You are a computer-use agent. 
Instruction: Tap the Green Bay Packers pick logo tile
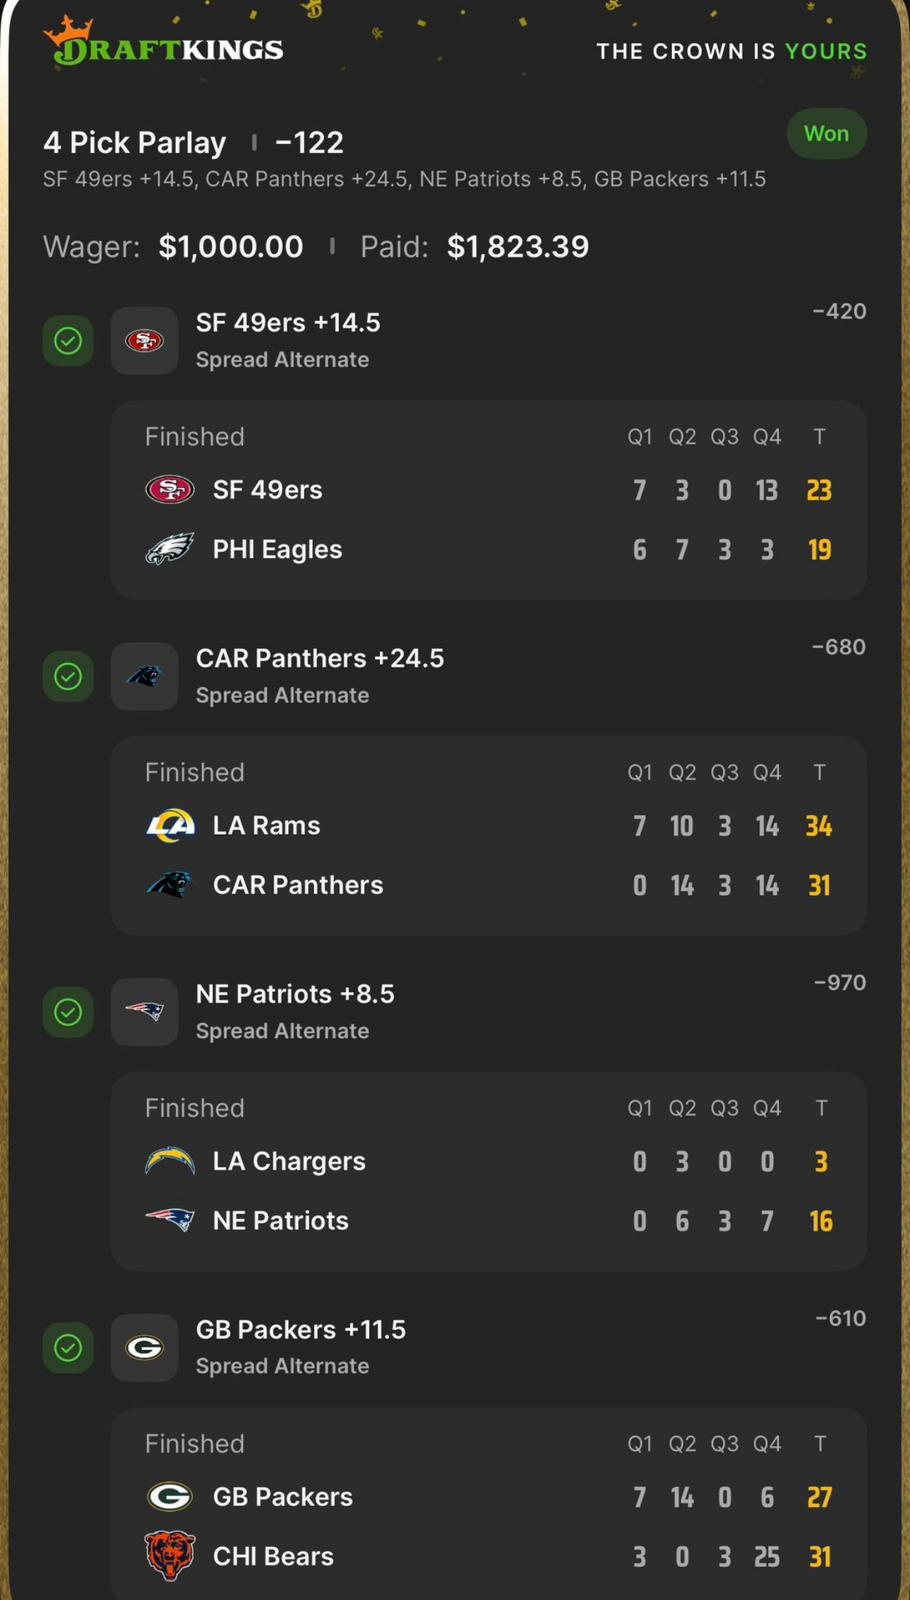point(144,1348)
